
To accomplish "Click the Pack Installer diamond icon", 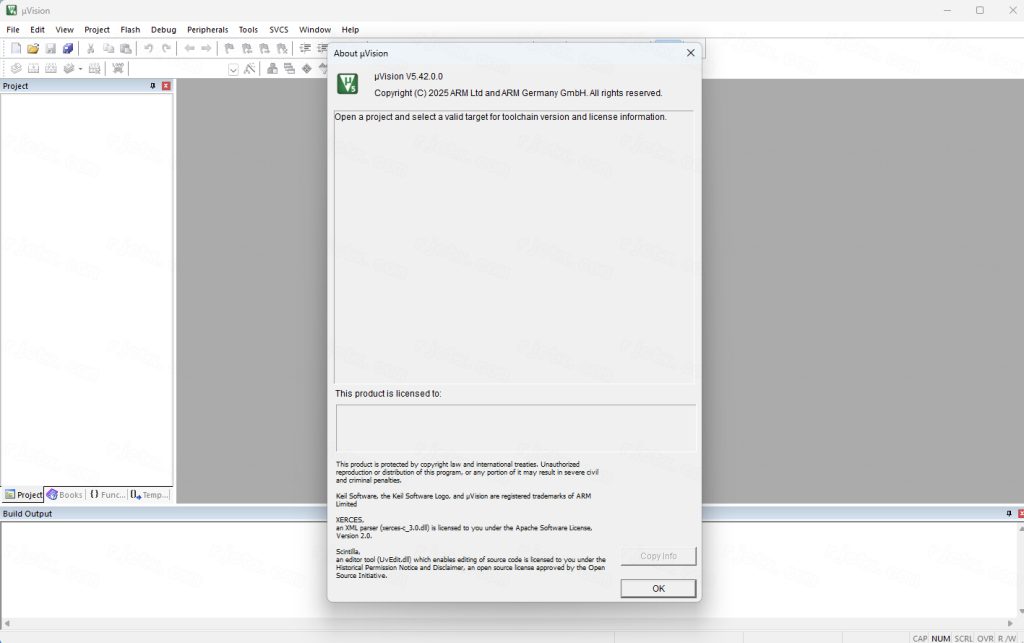I will (306, 68).
